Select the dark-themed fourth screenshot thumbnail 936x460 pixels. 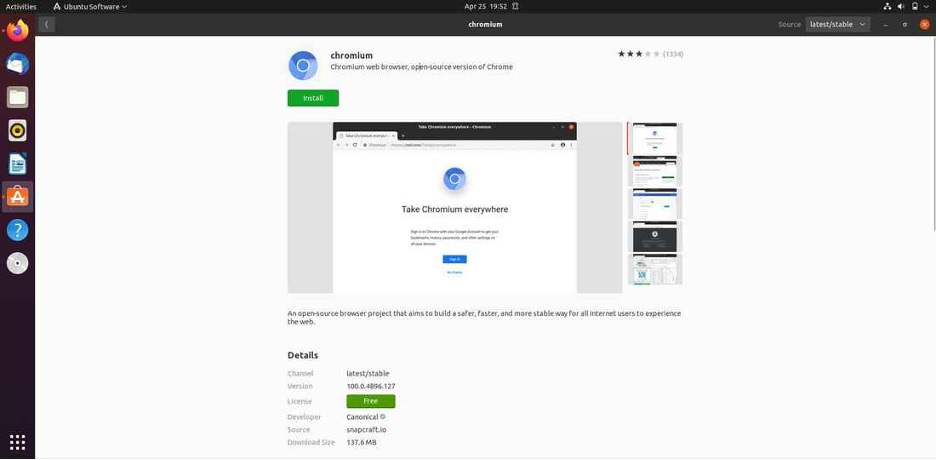coord(655,236)
